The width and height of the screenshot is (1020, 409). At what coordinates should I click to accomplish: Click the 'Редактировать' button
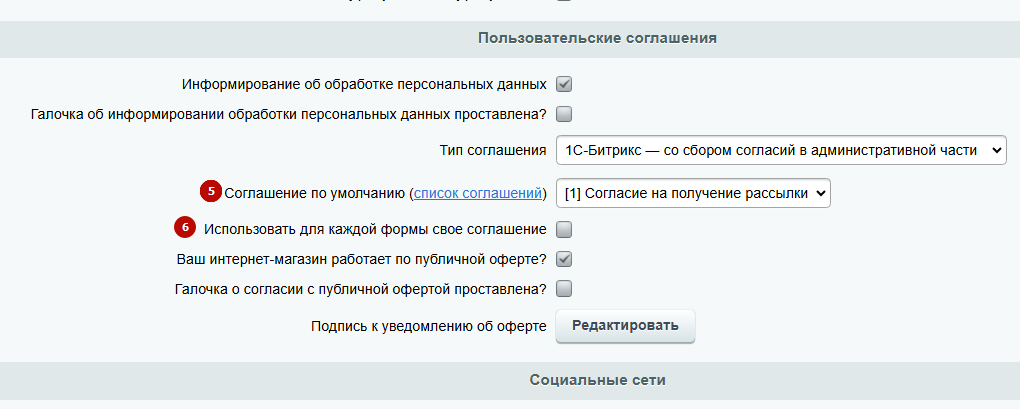(x=625, y=326)
